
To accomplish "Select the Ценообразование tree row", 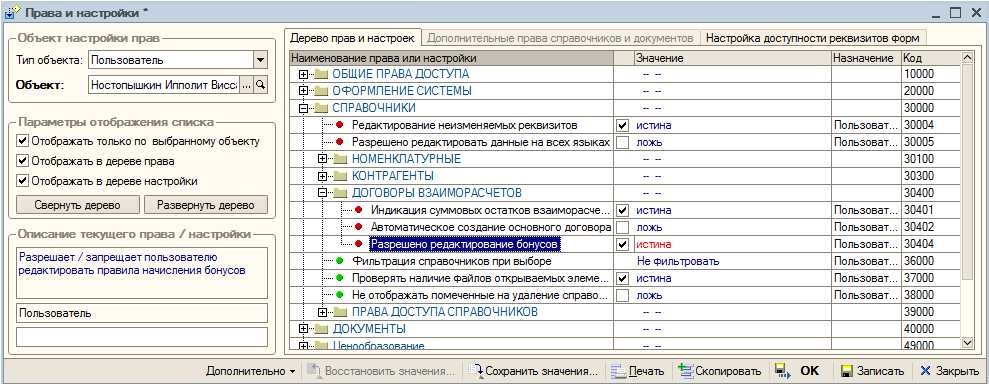I will [x=624, y=346].
